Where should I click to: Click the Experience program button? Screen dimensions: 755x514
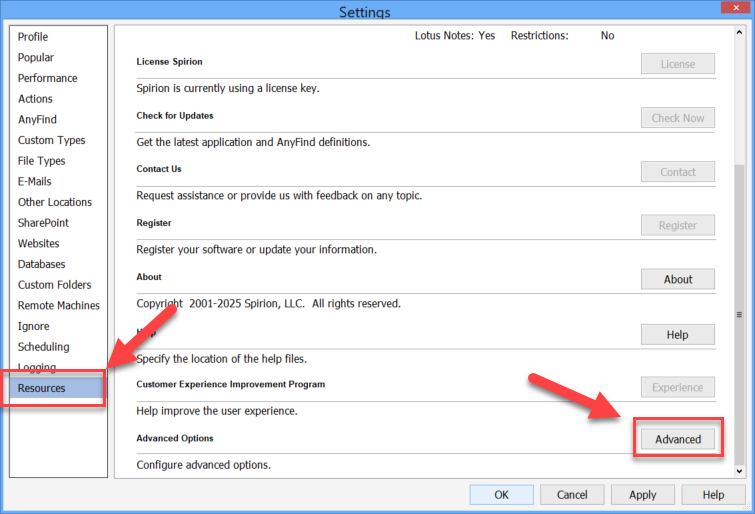click(x=677, y=387)
